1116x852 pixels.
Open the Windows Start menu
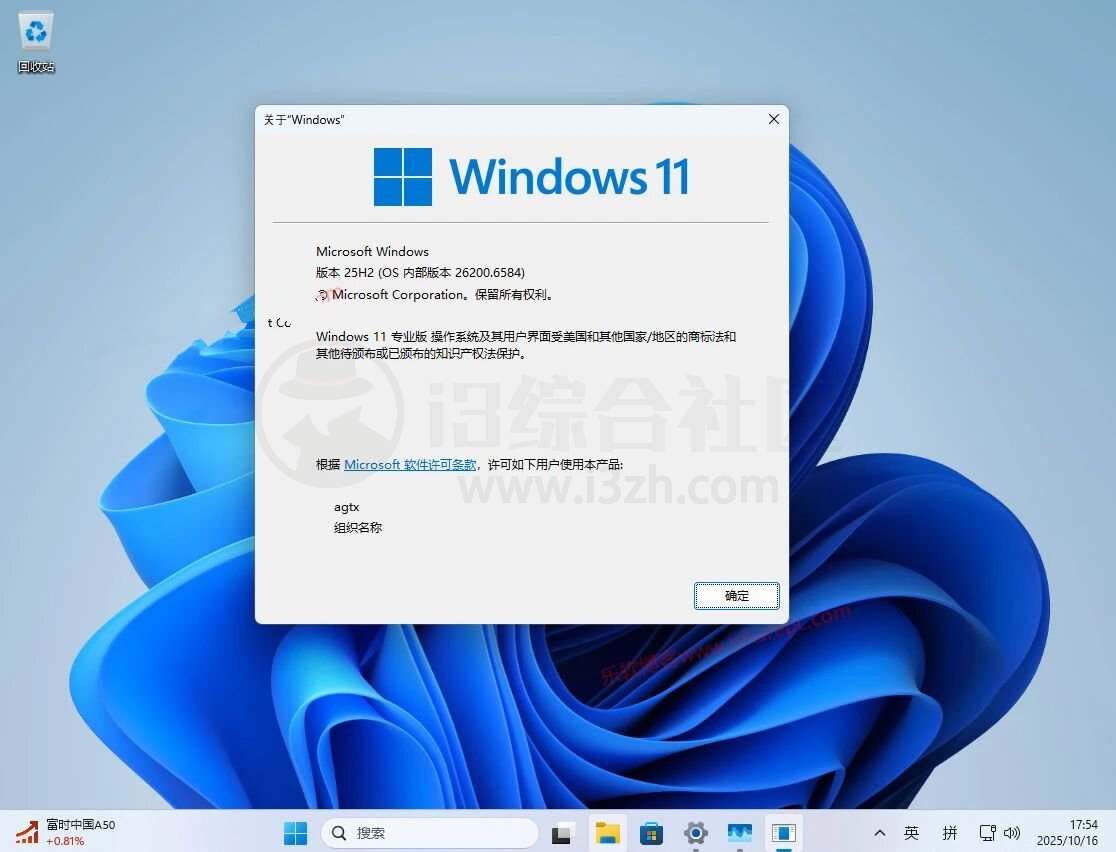(296, 832)
